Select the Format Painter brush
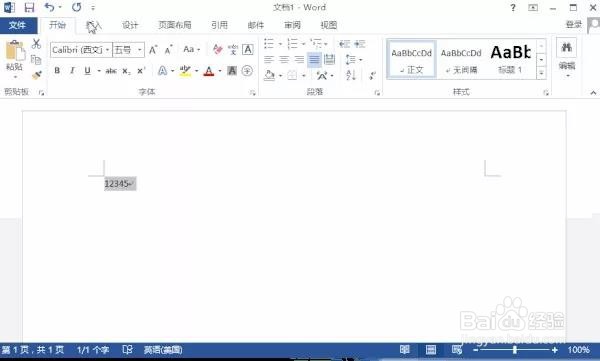Image resolution: width=600 pixels, height=361 pixels. tap(36, 75)
